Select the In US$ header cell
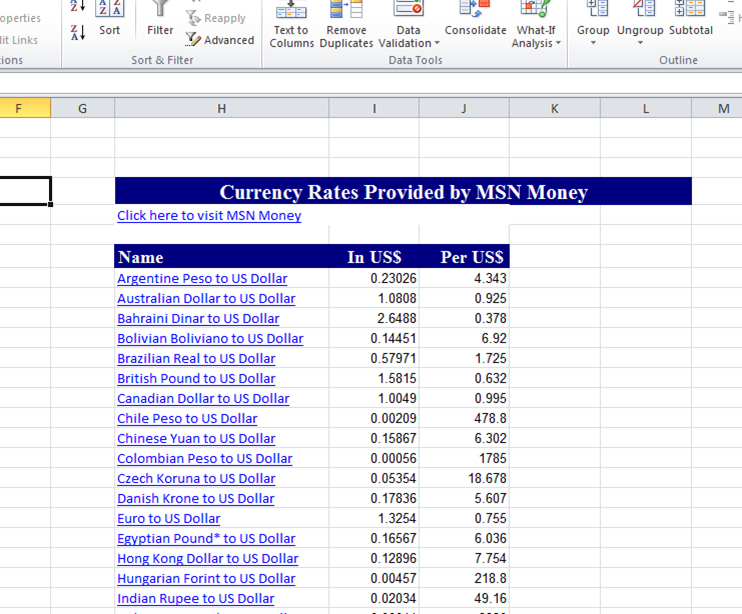Image resolution: width=742 pixels, height=614 pixels. tap(374, 256)
